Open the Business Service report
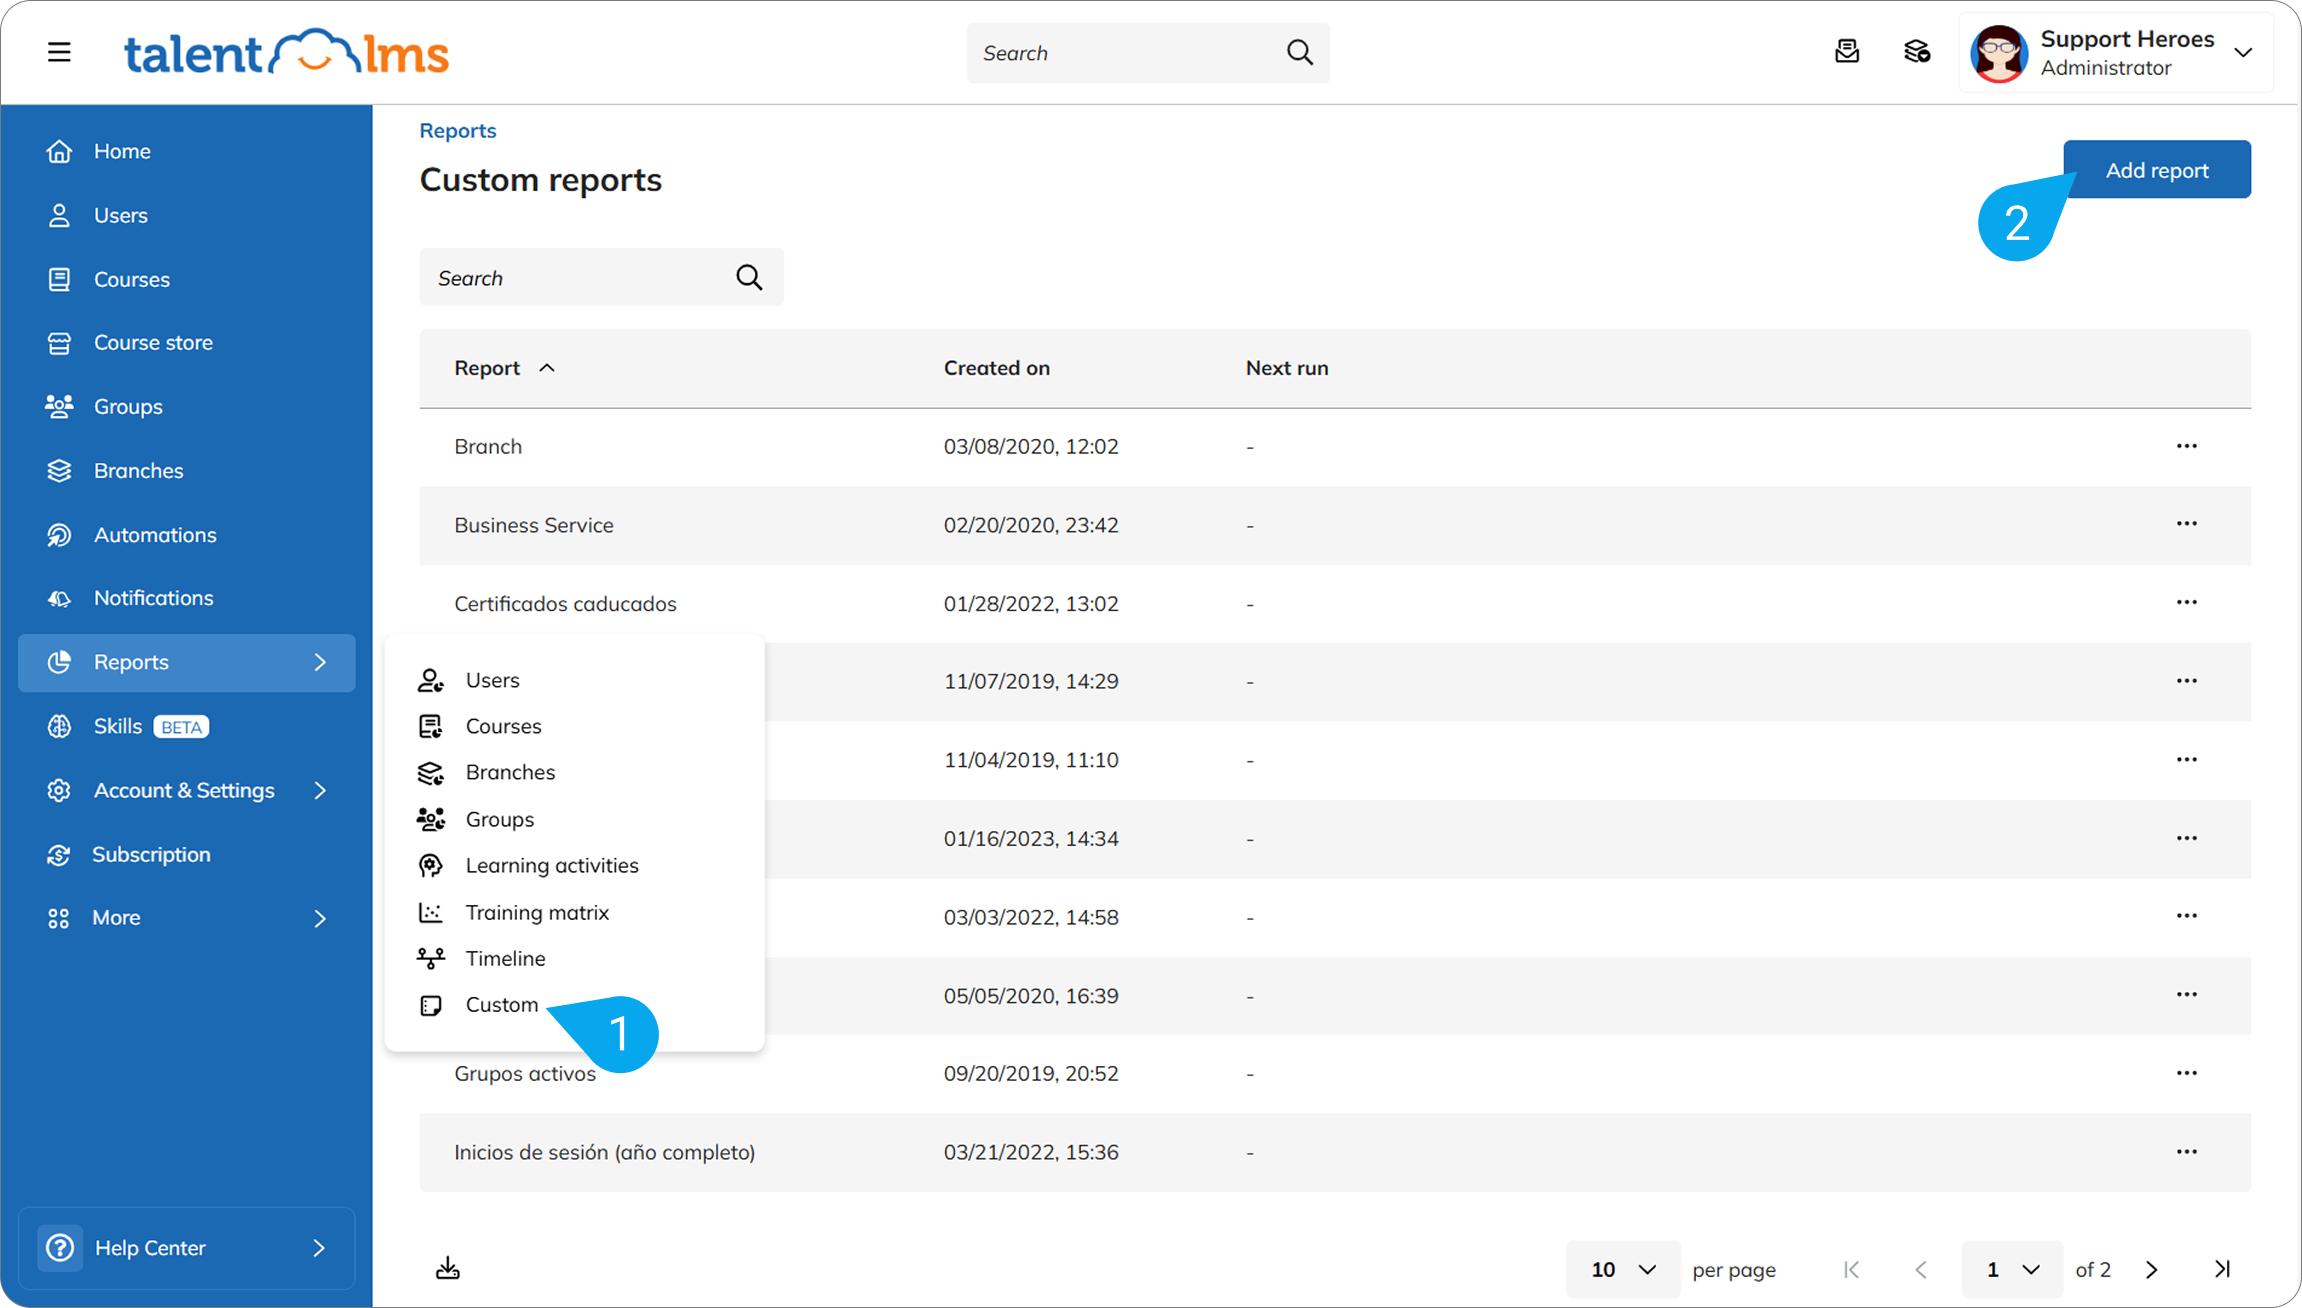The height and width of the screenshot is (1308, 2302). tap(533, 525)
